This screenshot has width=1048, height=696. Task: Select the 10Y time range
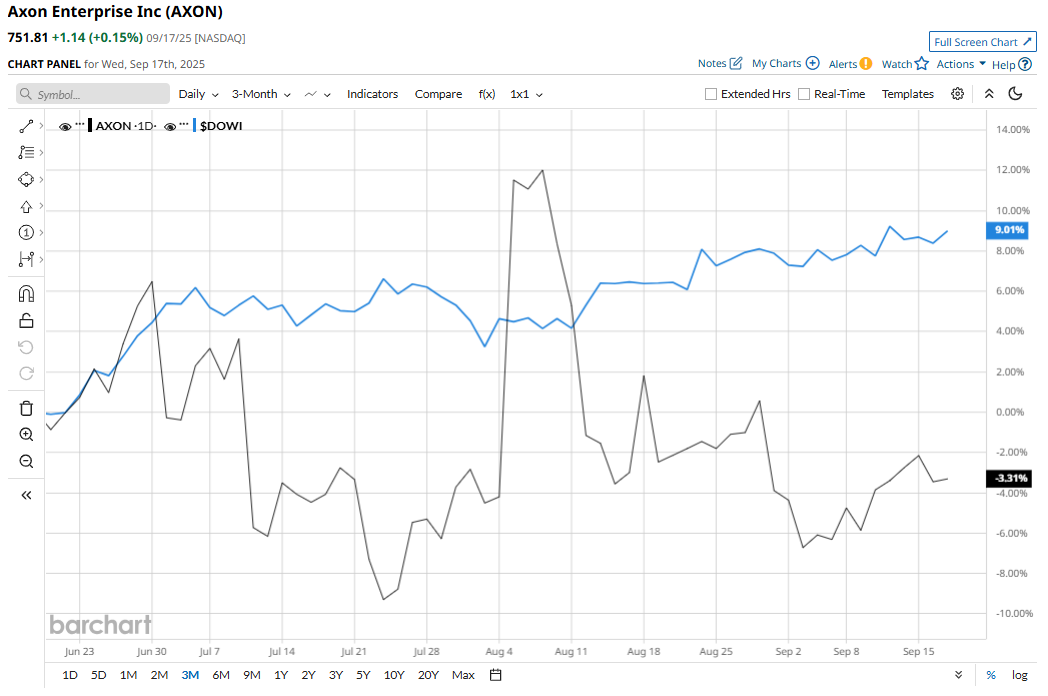(394, 675)
